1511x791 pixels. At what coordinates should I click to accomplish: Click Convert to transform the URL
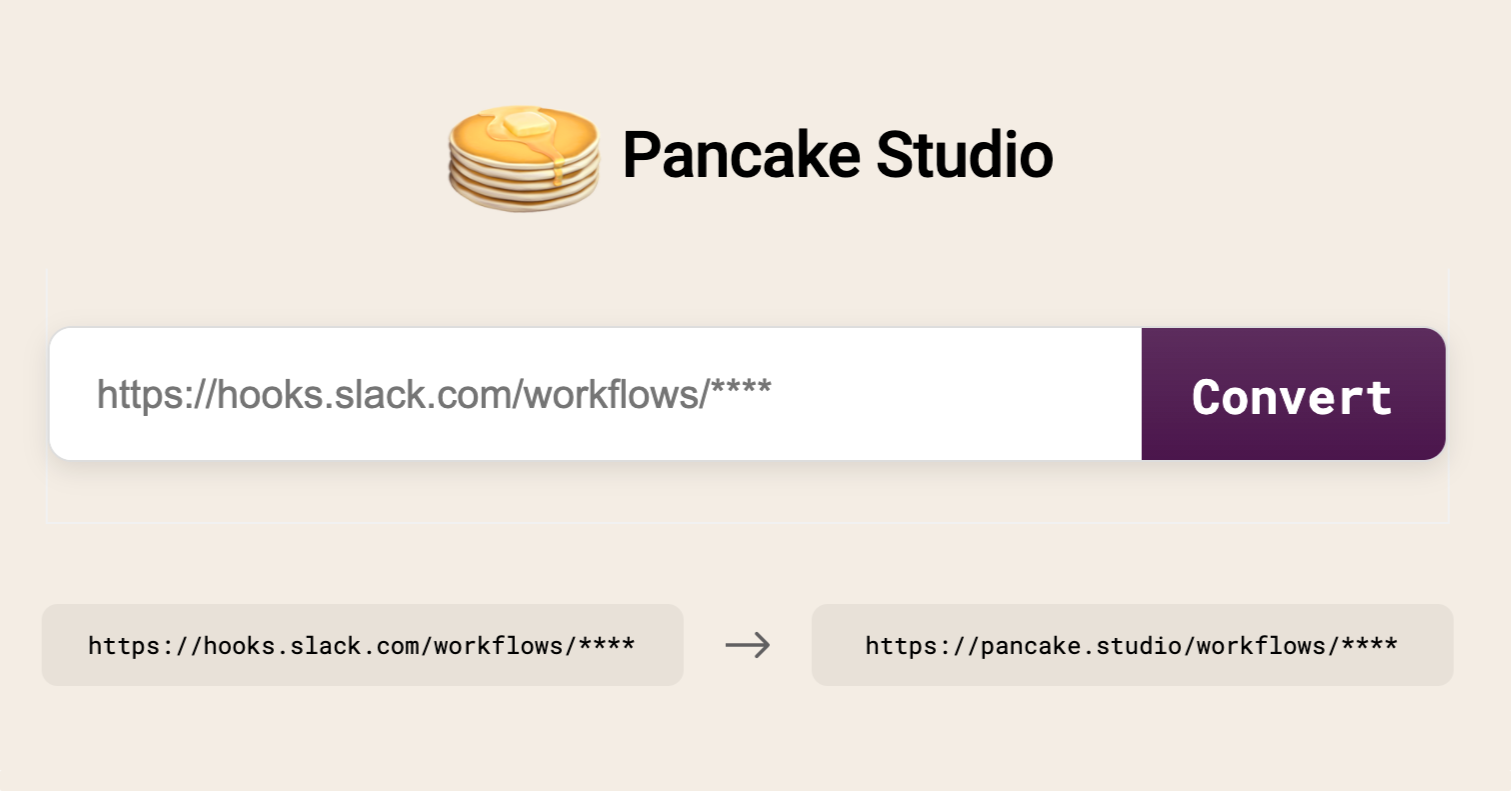point(1292,394)
